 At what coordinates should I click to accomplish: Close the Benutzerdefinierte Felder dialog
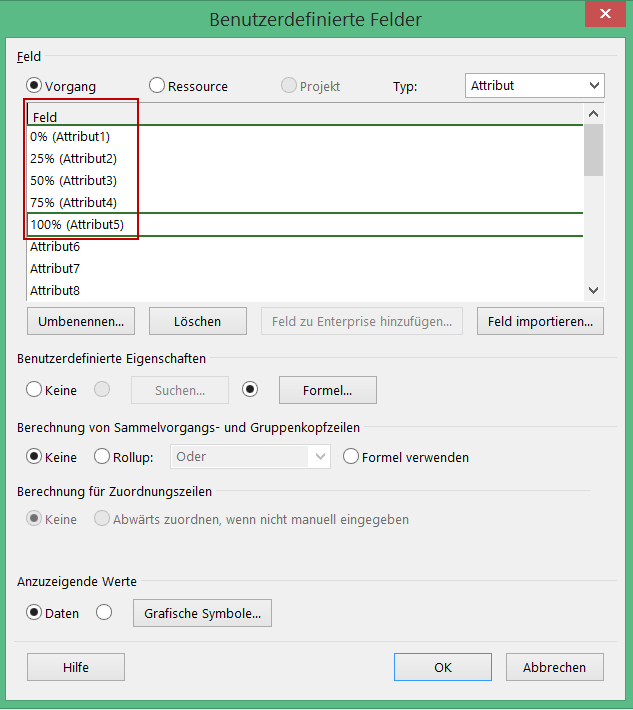point(604,18)
